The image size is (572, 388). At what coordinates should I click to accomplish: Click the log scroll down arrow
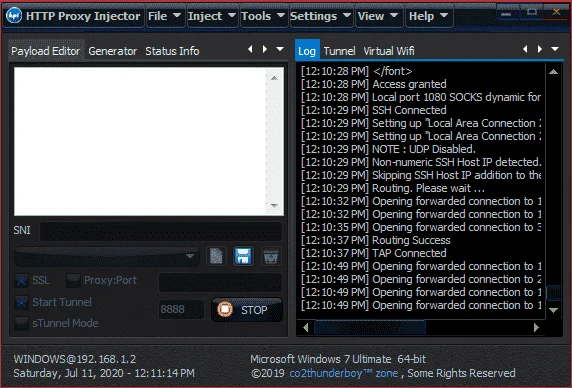553,310
